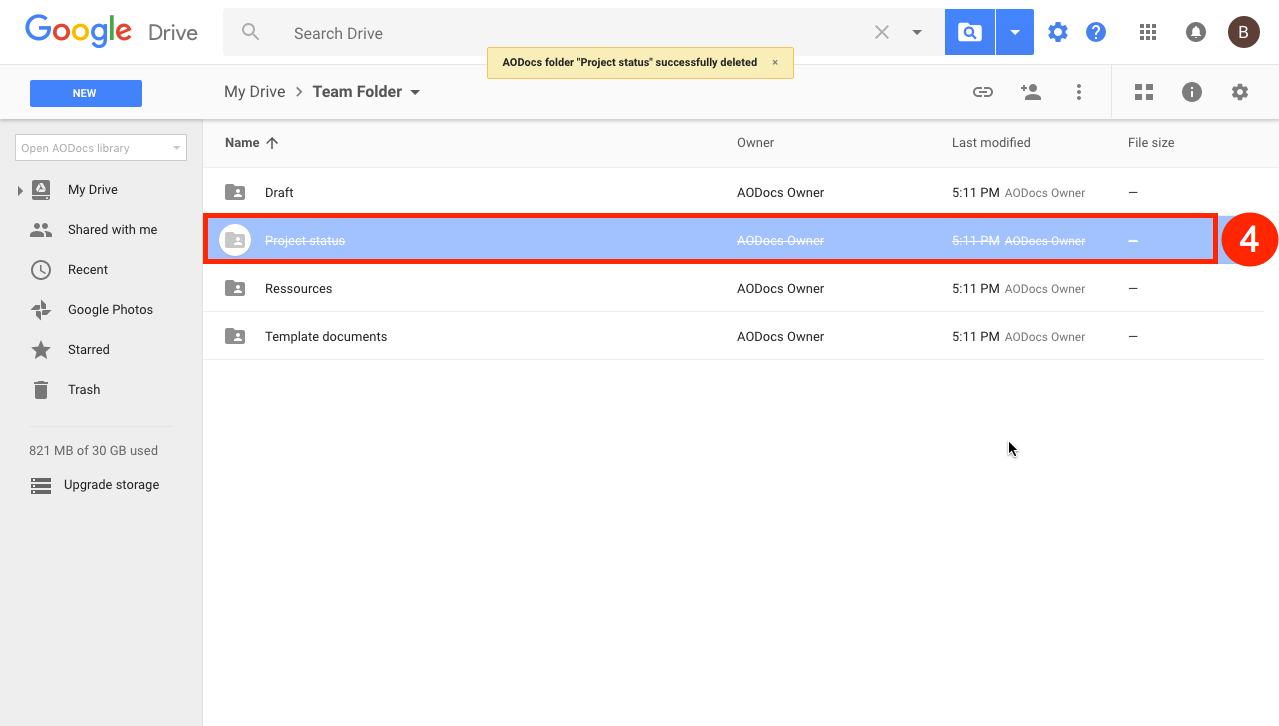Click the Name sort direction arrow

pyautogui.click(x=272, y=143)
